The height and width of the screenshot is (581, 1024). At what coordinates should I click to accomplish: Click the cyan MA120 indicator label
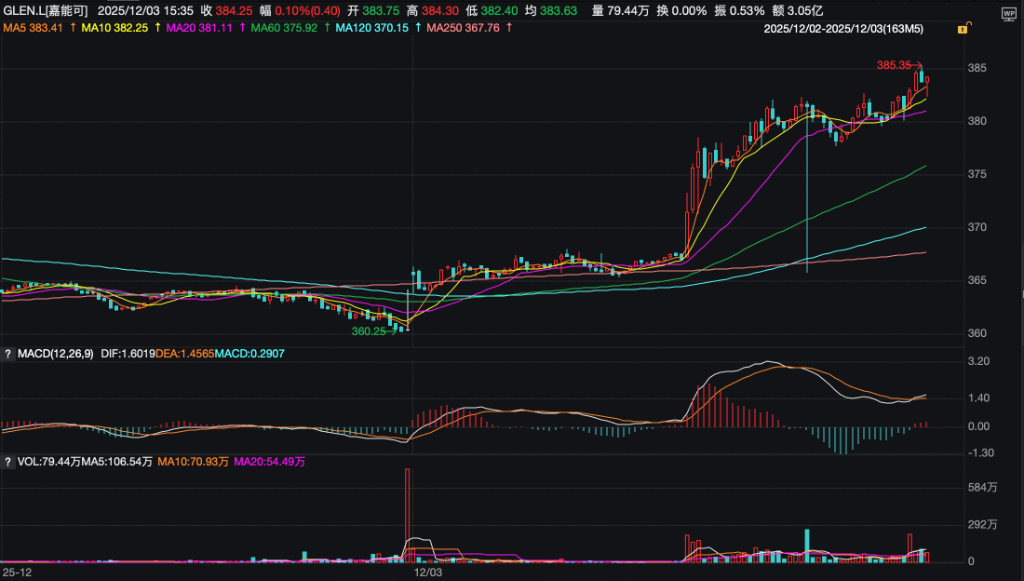(372, 28)
